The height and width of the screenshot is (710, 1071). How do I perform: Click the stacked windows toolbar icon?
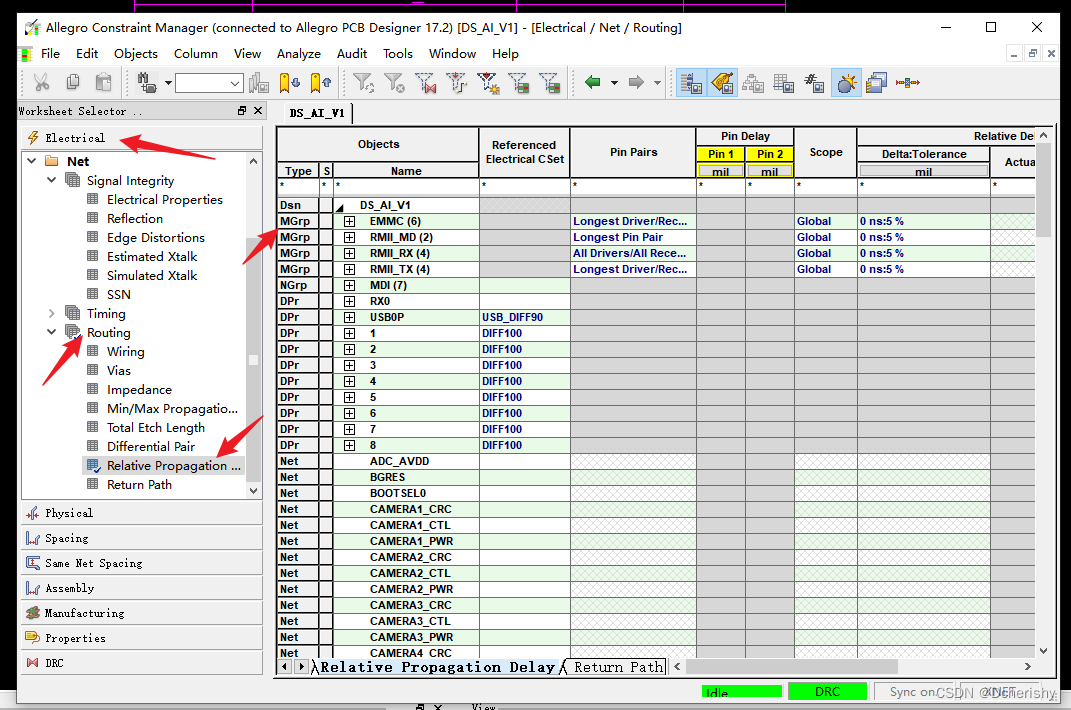tap(876, 83)
